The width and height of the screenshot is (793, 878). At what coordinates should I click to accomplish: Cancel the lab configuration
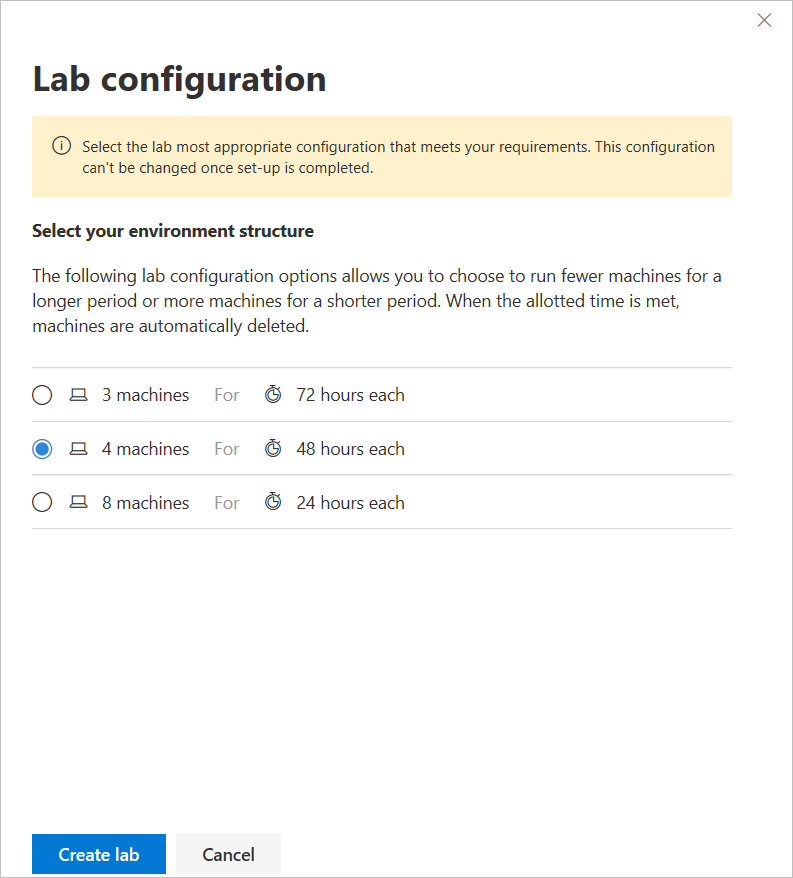[x=228, y=855]
